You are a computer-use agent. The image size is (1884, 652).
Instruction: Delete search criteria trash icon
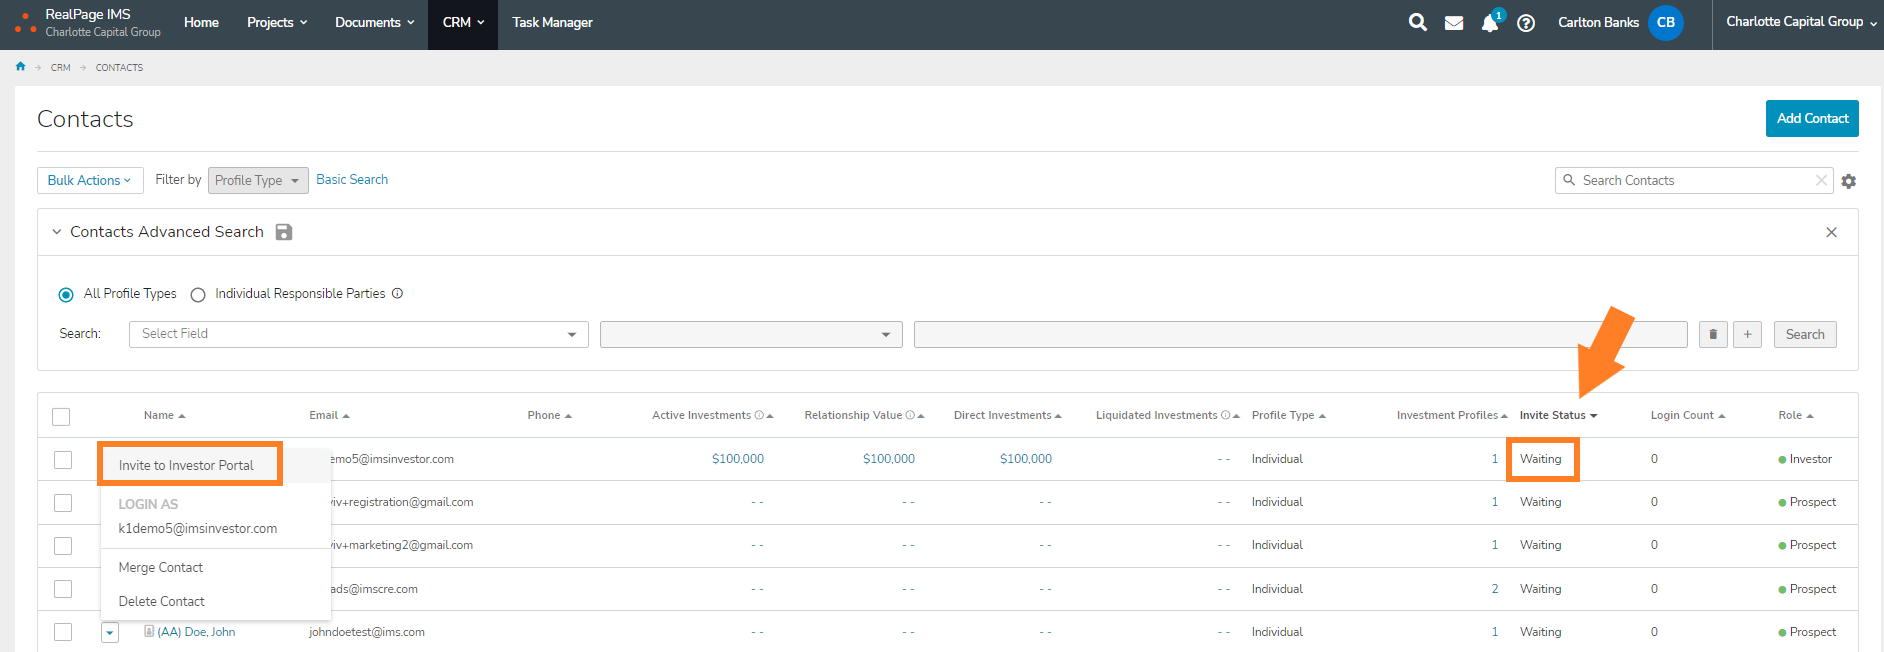tap(1713, 334)
